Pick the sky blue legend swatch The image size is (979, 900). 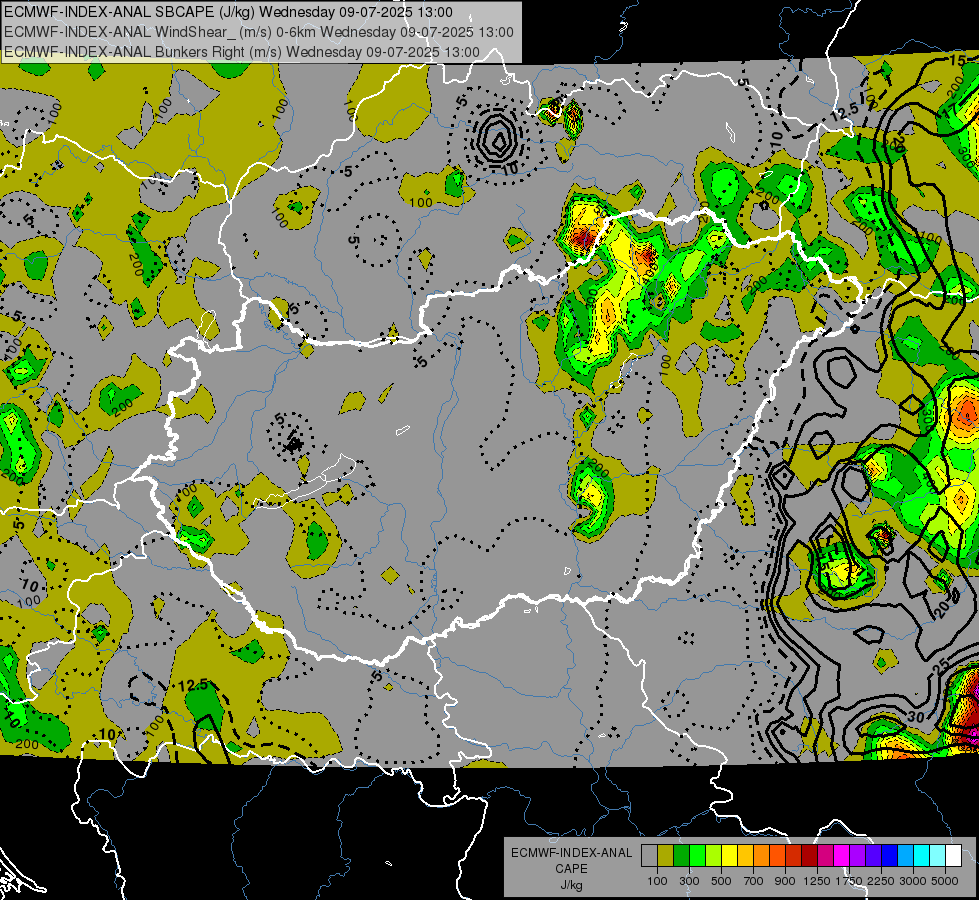(x=905, y=856)
